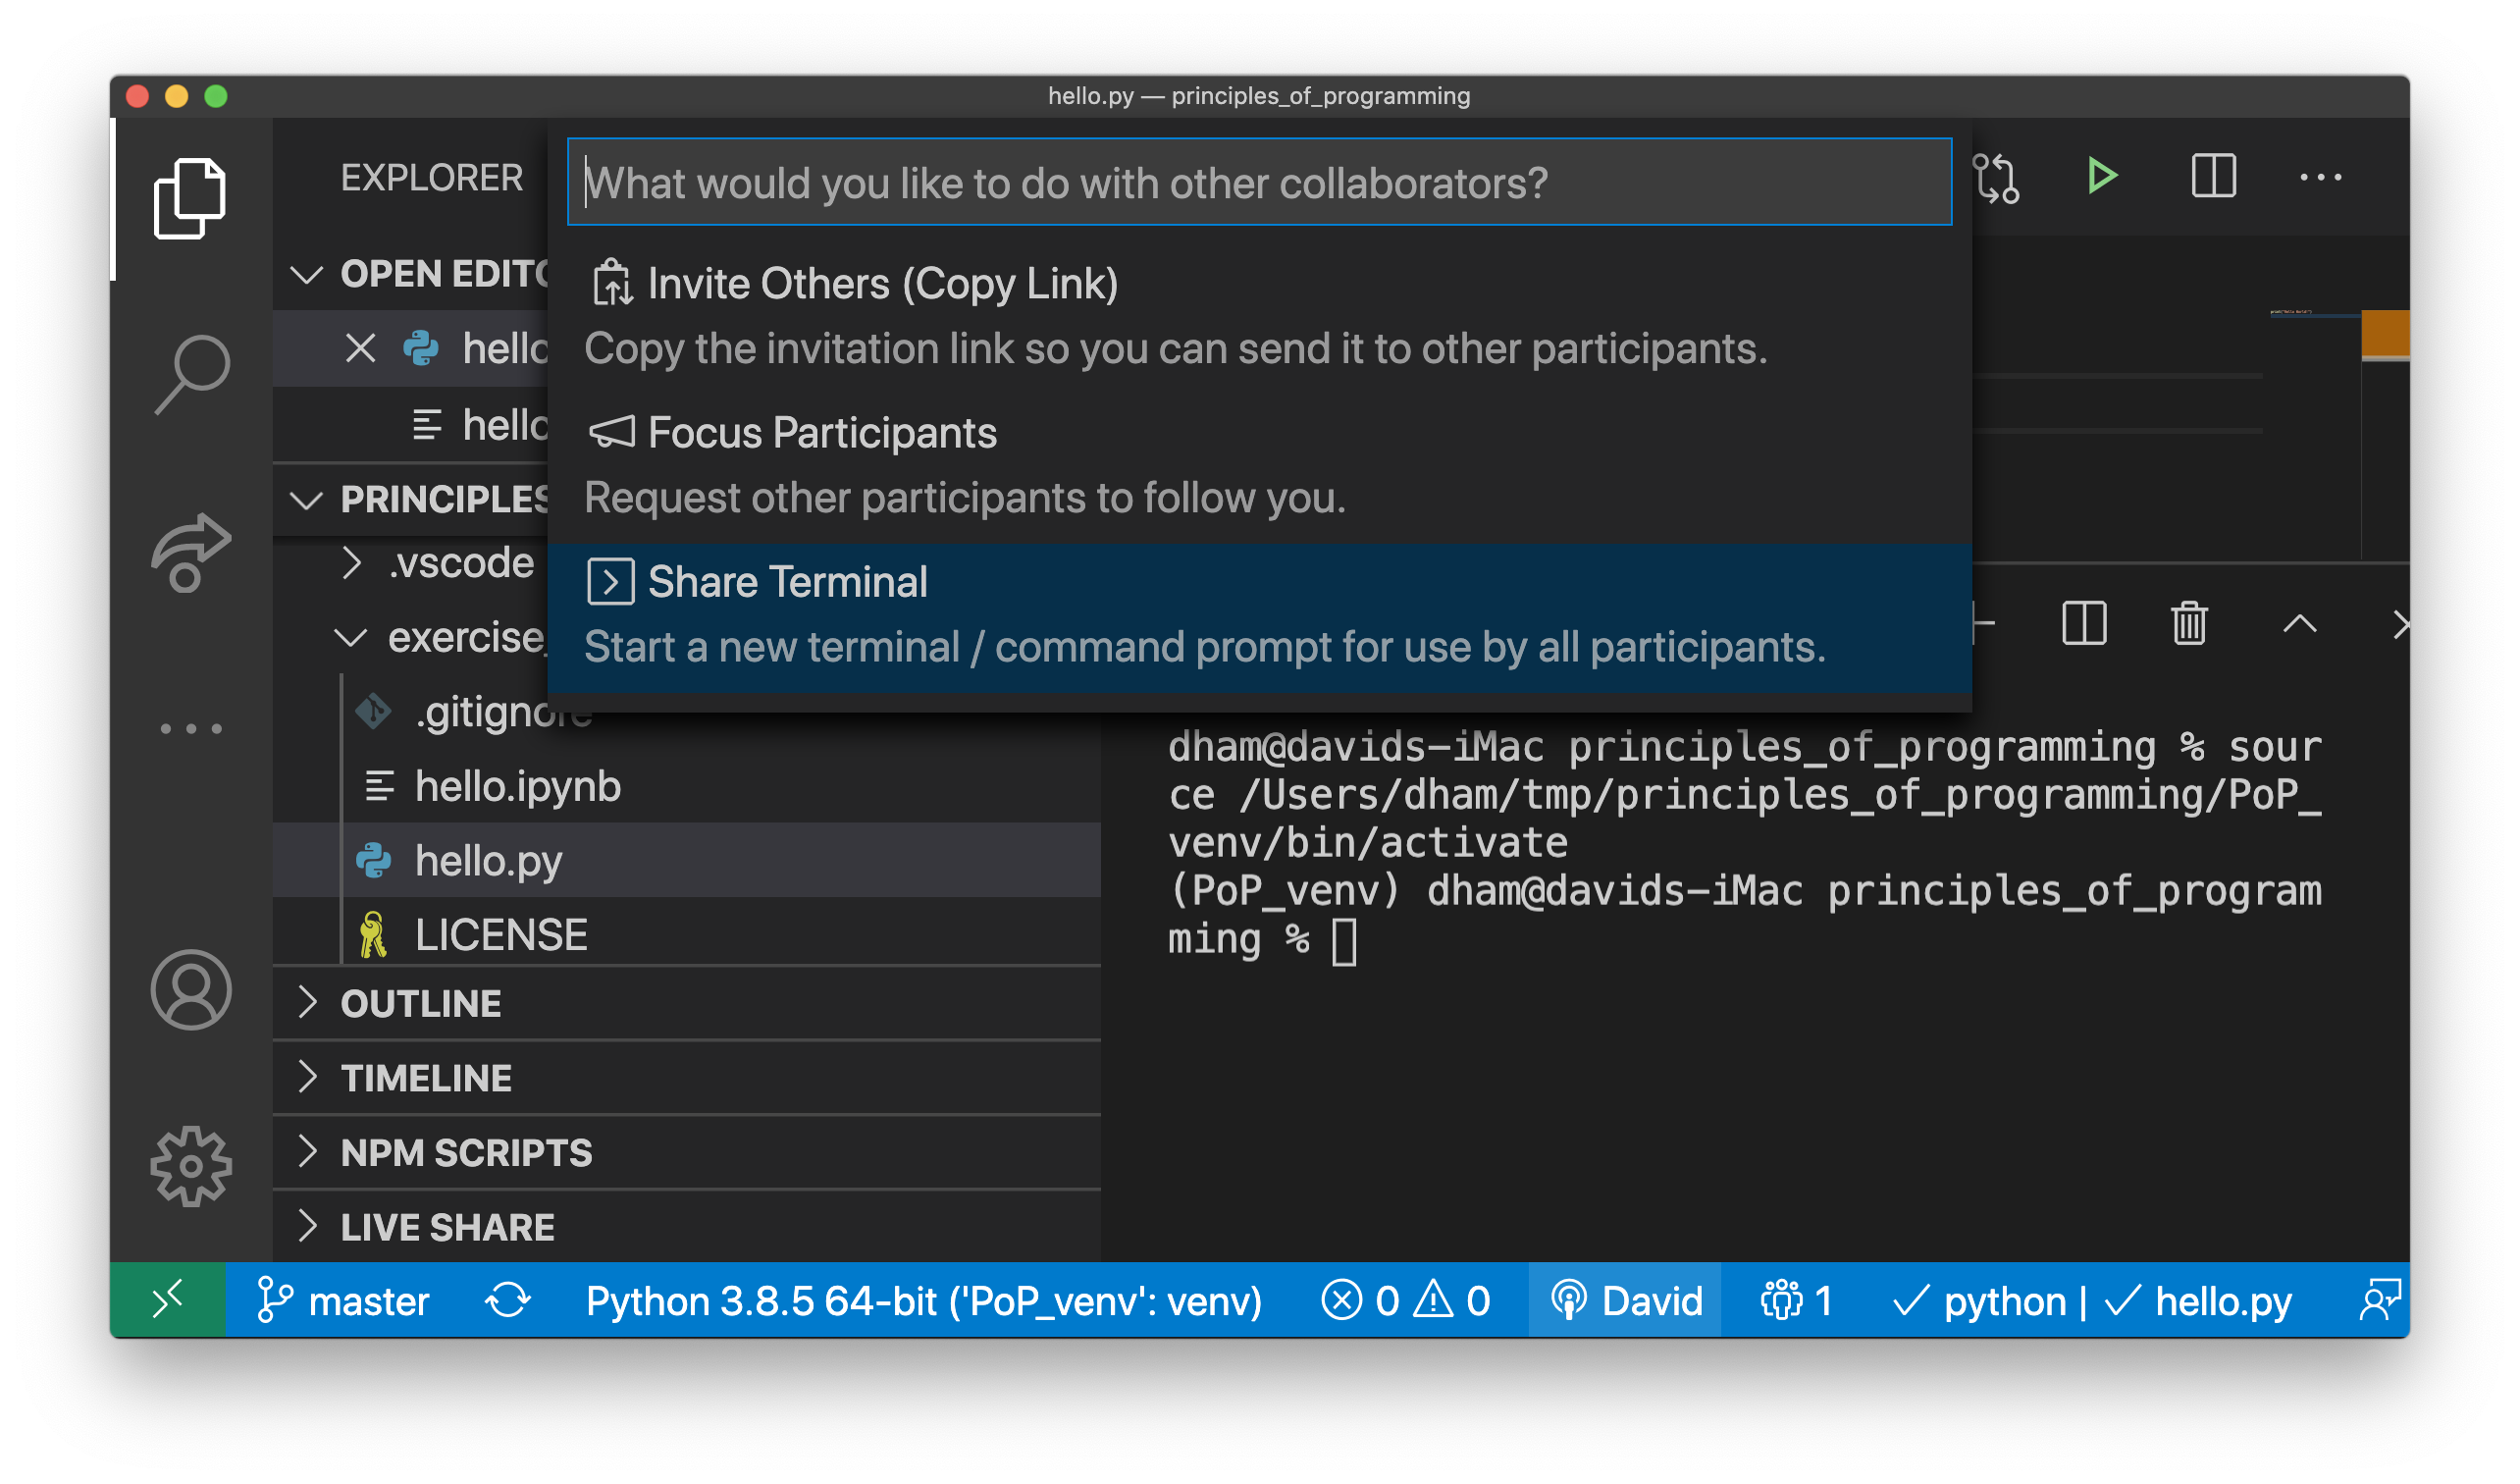Expand the TIMELINE section
2520x1484 pixels.
click(425, 1078)
